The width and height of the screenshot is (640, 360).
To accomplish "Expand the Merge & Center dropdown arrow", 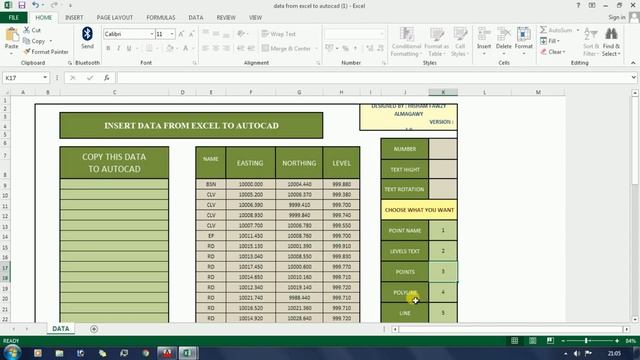I will pyautogui.click(x=316, y=49).
